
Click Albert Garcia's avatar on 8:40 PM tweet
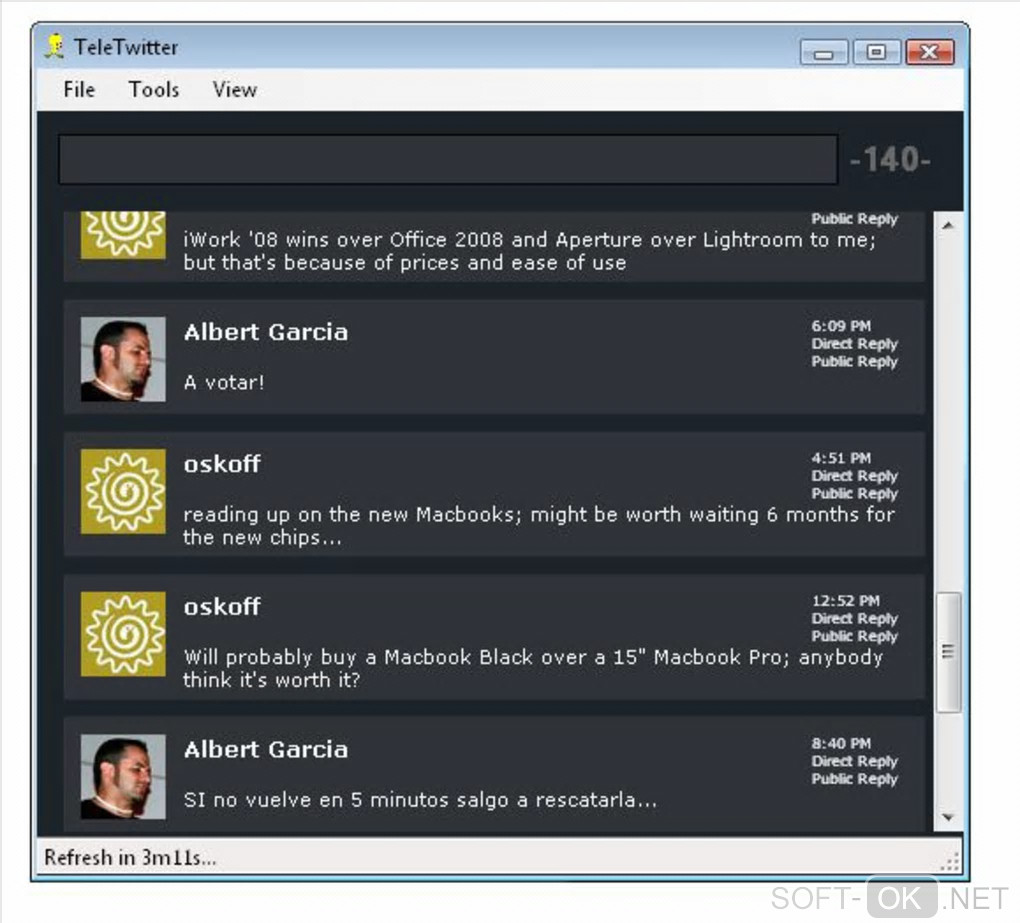click(x=123, y=777)
